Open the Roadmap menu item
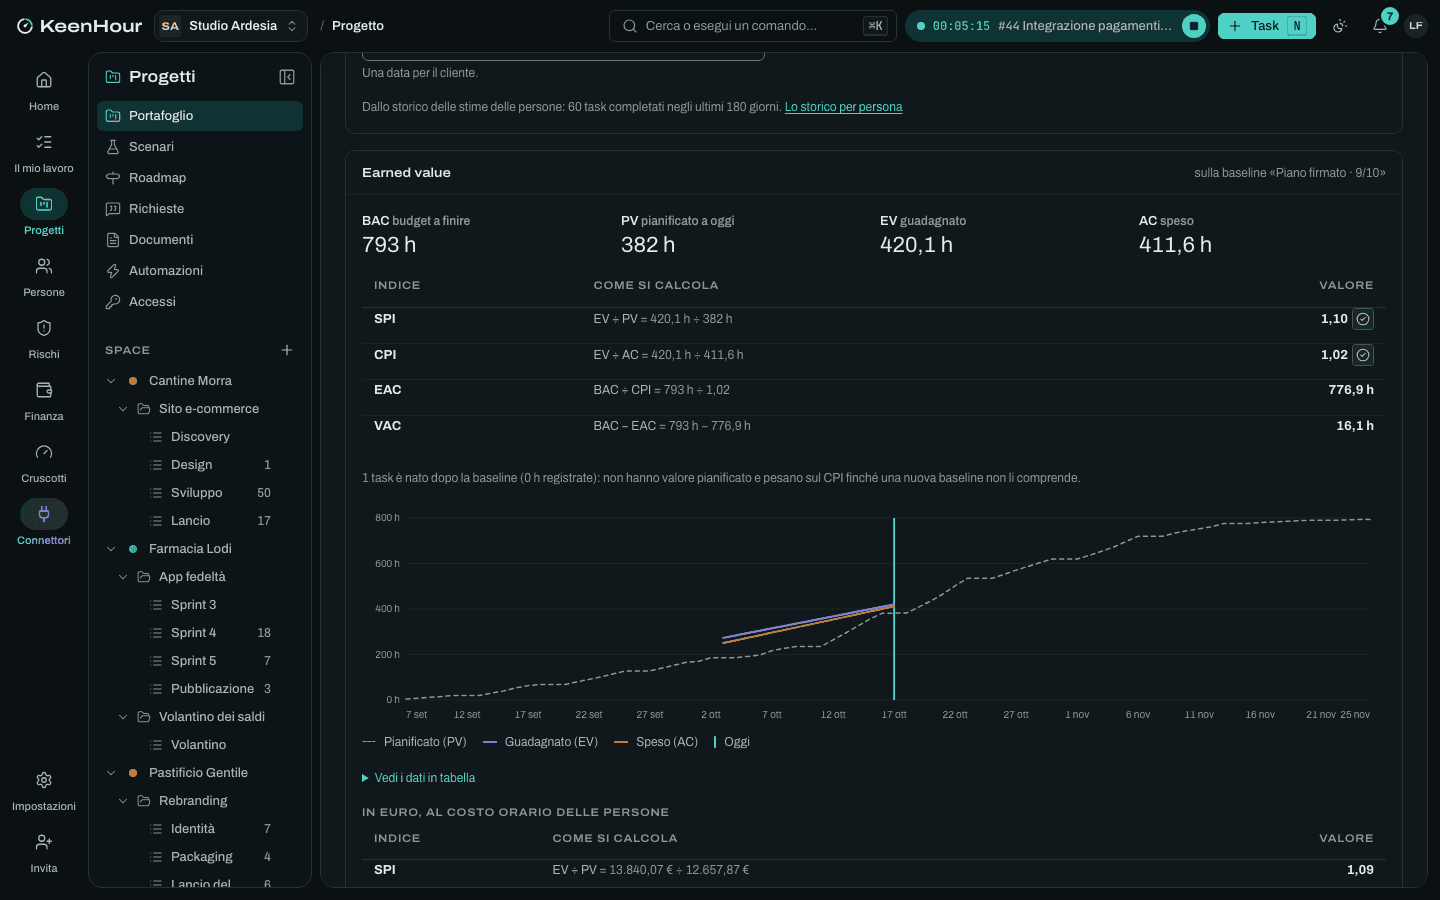This screenshot has width=1440, height=900. [x=200, y=178]
